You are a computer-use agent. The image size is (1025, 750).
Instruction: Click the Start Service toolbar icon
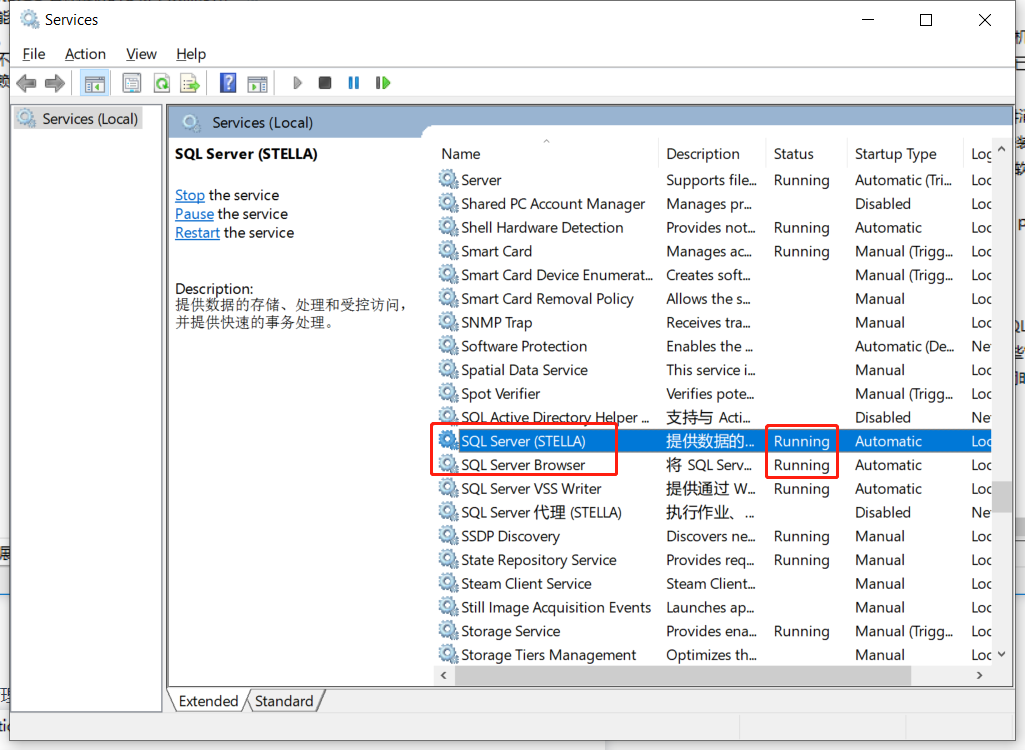coord(297,82)
